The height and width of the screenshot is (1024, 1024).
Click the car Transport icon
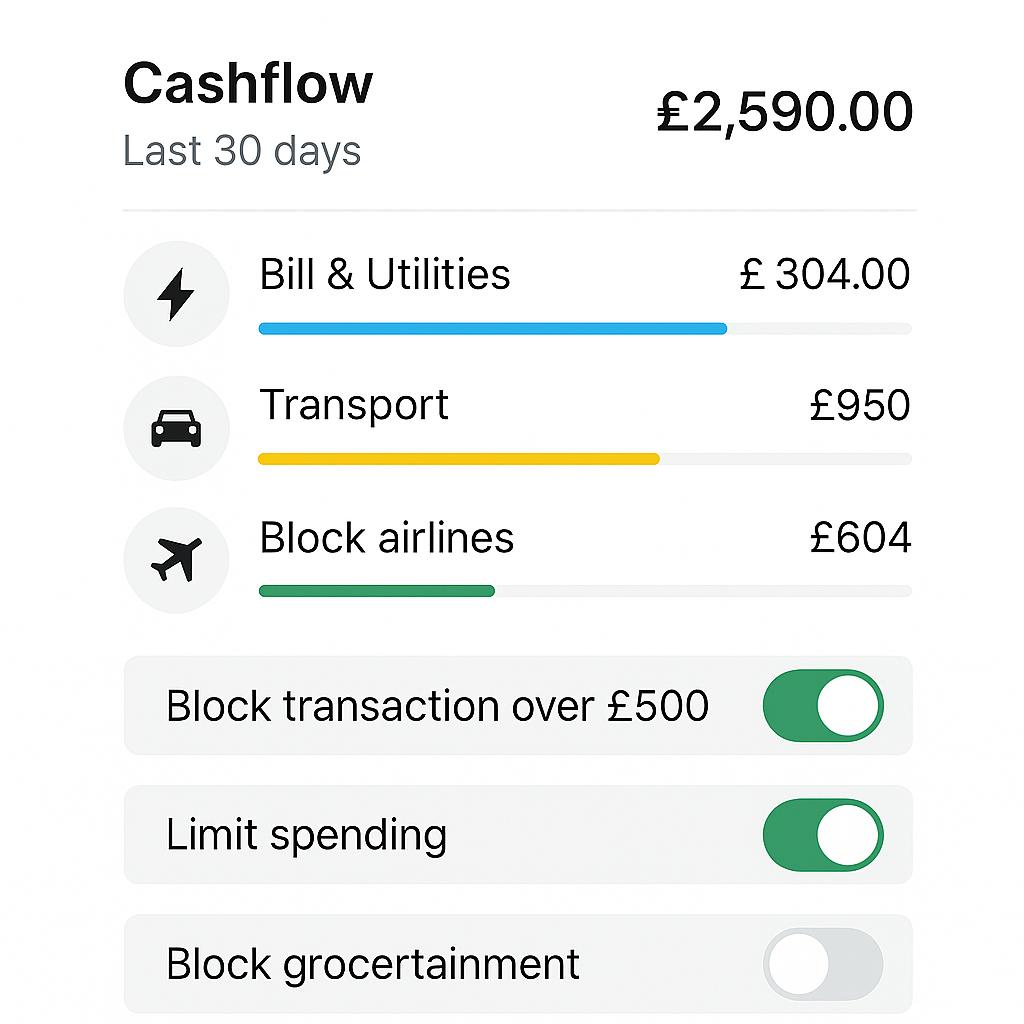coord(176,428)
